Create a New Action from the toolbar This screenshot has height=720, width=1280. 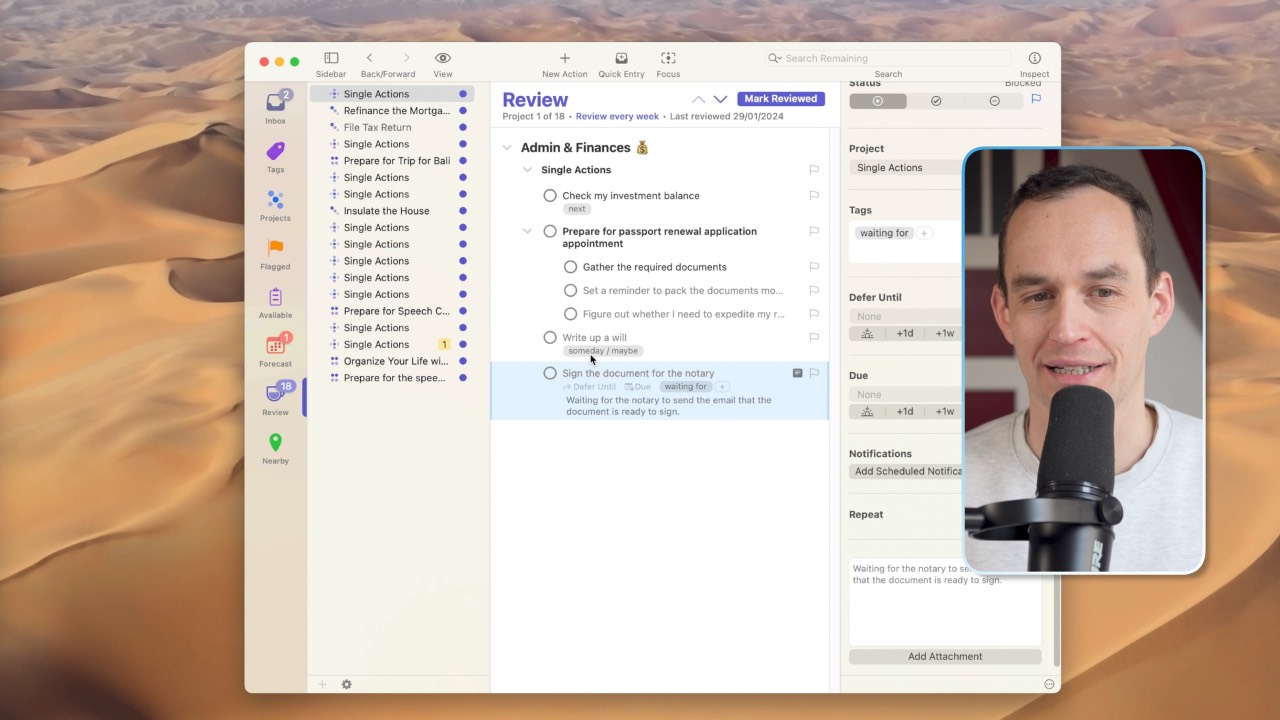pos(565,58)
